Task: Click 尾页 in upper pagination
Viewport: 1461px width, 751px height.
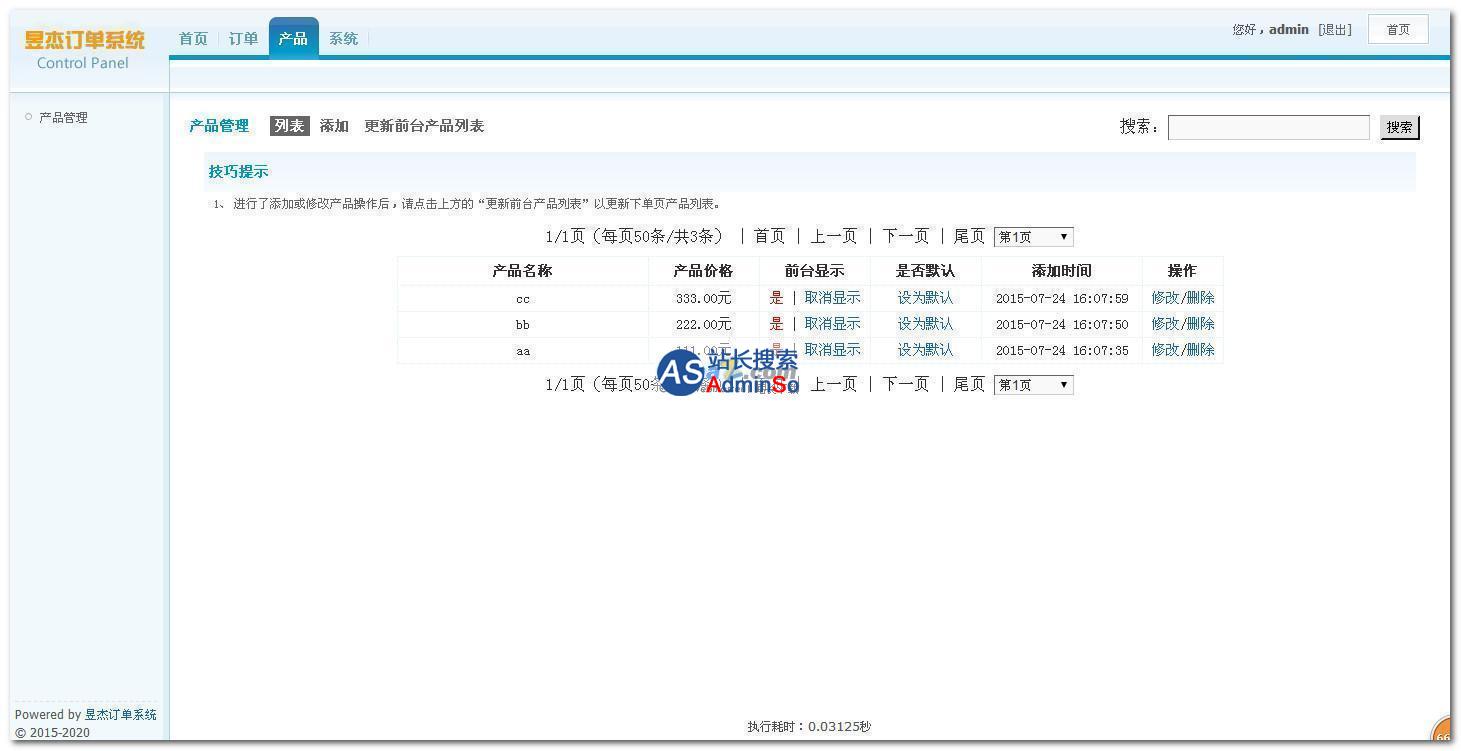Action: click(x=969, y=236)
